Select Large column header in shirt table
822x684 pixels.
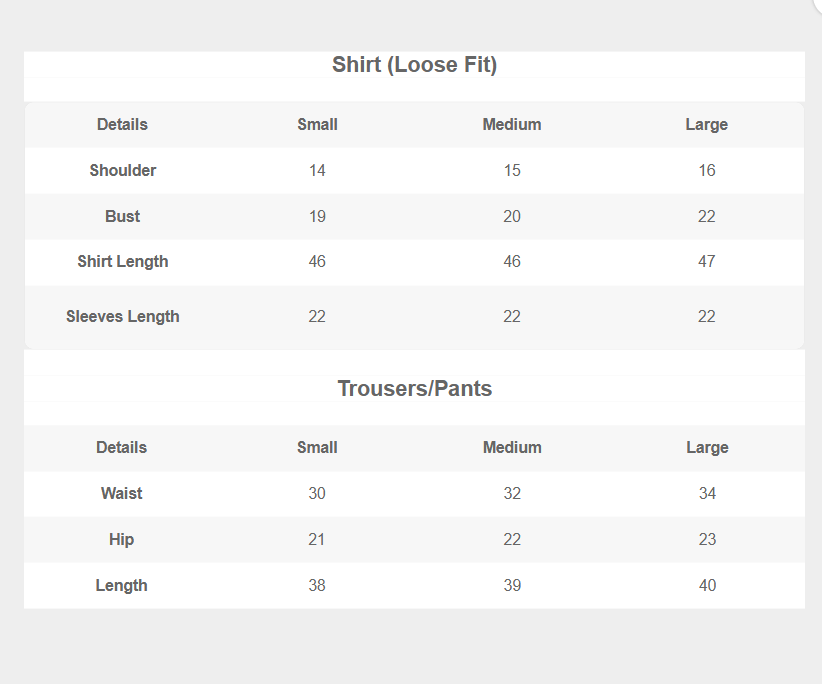click(x=706, y=125)
